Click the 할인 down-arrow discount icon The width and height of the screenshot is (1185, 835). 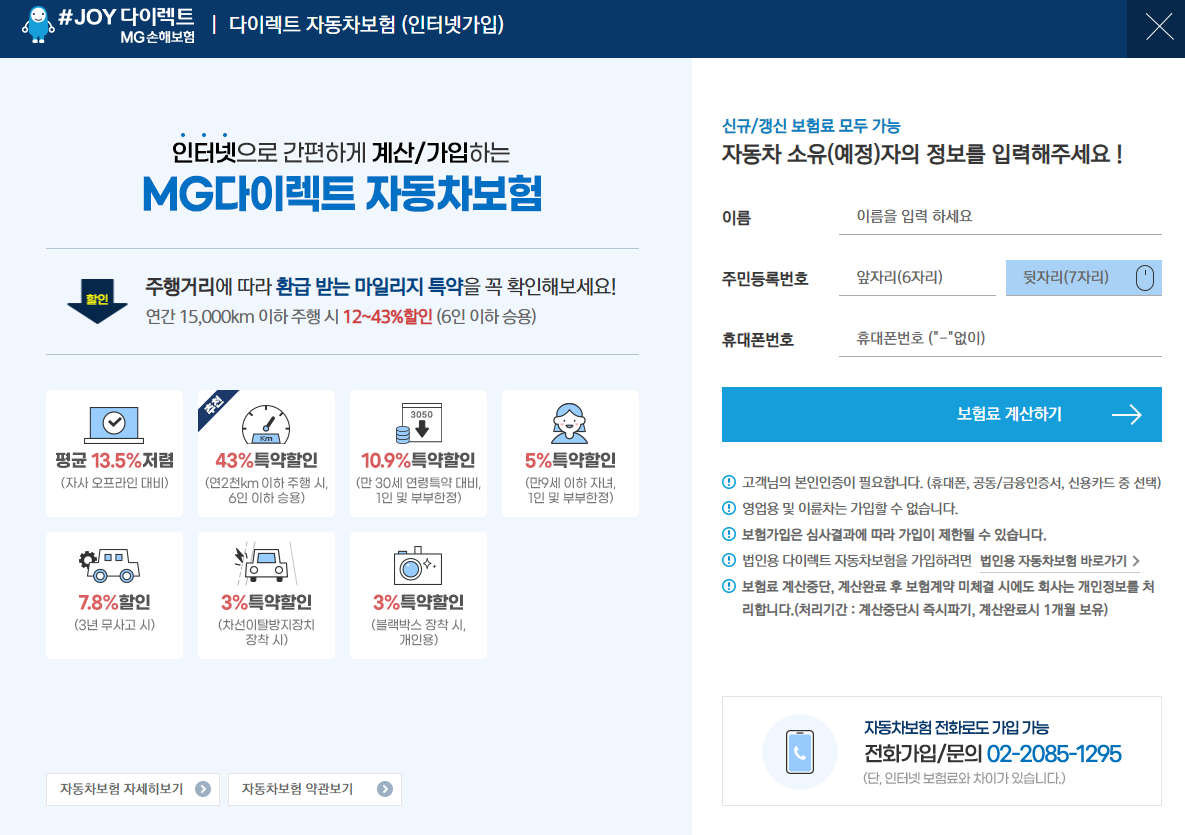click(x=97, y=301)
